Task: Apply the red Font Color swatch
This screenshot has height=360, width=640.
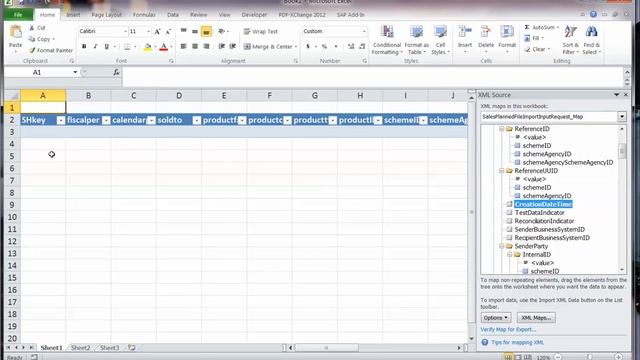Action: click(164, 47)
